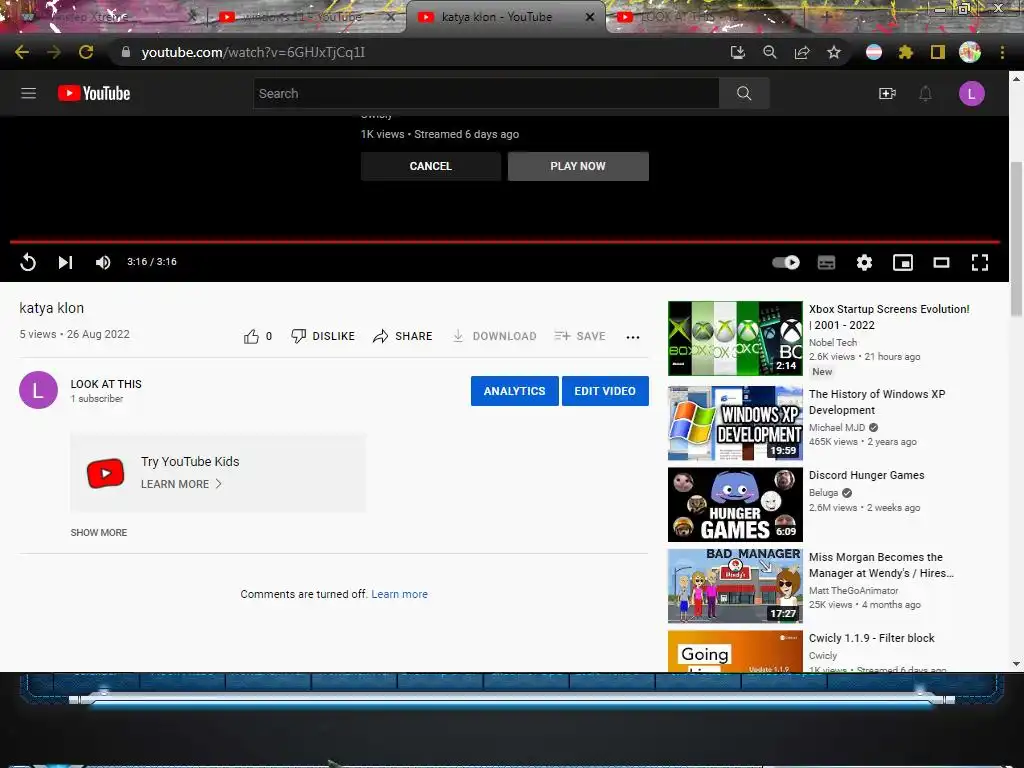The width and height of the screenshot is (1024, 768).
Task: Click the install app icon in address bar
Action: pos(737,52)
